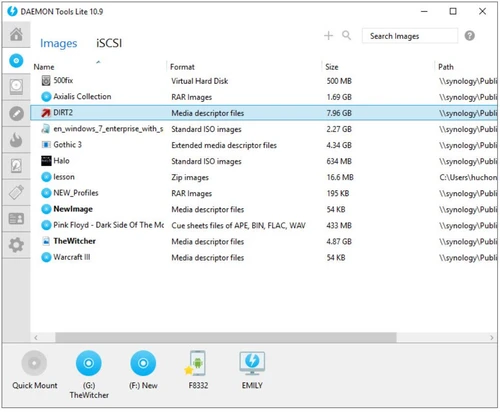Click the Quick Mount disc icon

click(x=34, y=363)
